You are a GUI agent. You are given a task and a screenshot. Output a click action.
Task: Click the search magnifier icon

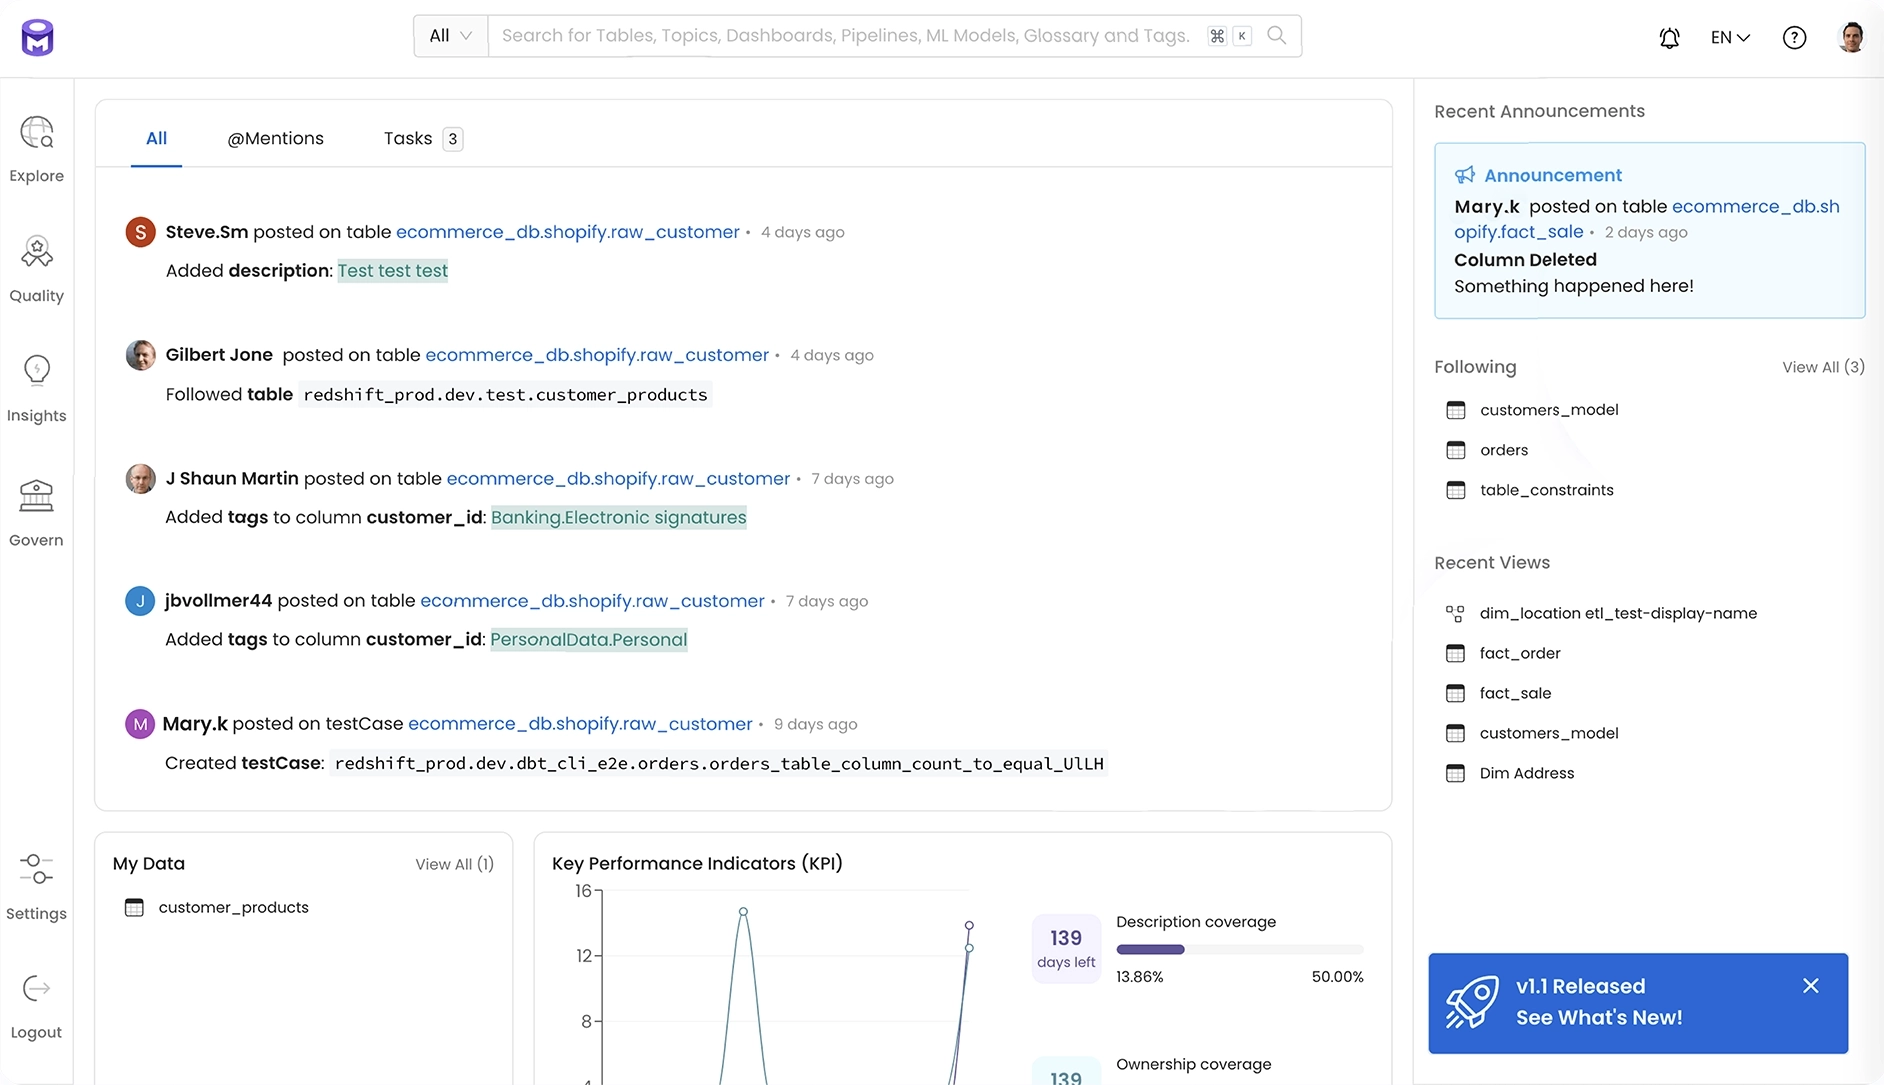pos(1276,36)
